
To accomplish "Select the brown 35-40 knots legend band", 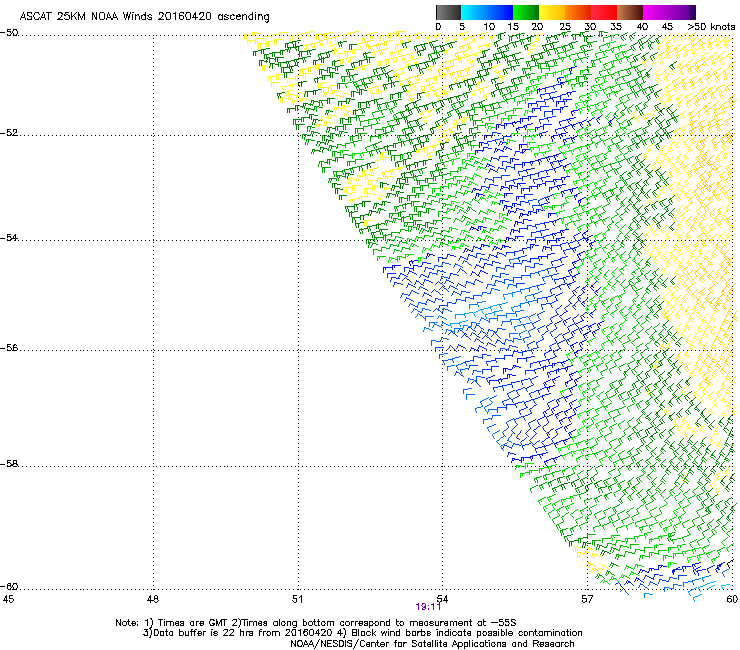I will pyautogui.click(x=630, y=12).
